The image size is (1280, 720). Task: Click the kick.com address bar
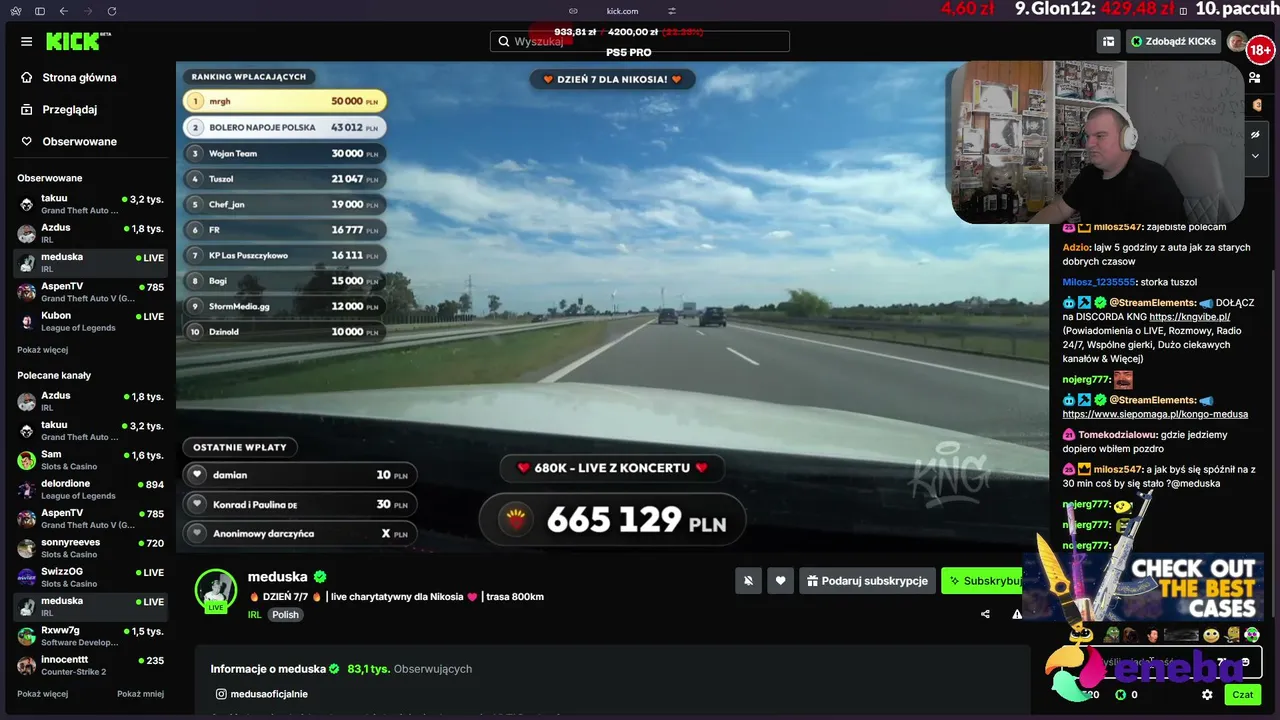tap(622, 11)
